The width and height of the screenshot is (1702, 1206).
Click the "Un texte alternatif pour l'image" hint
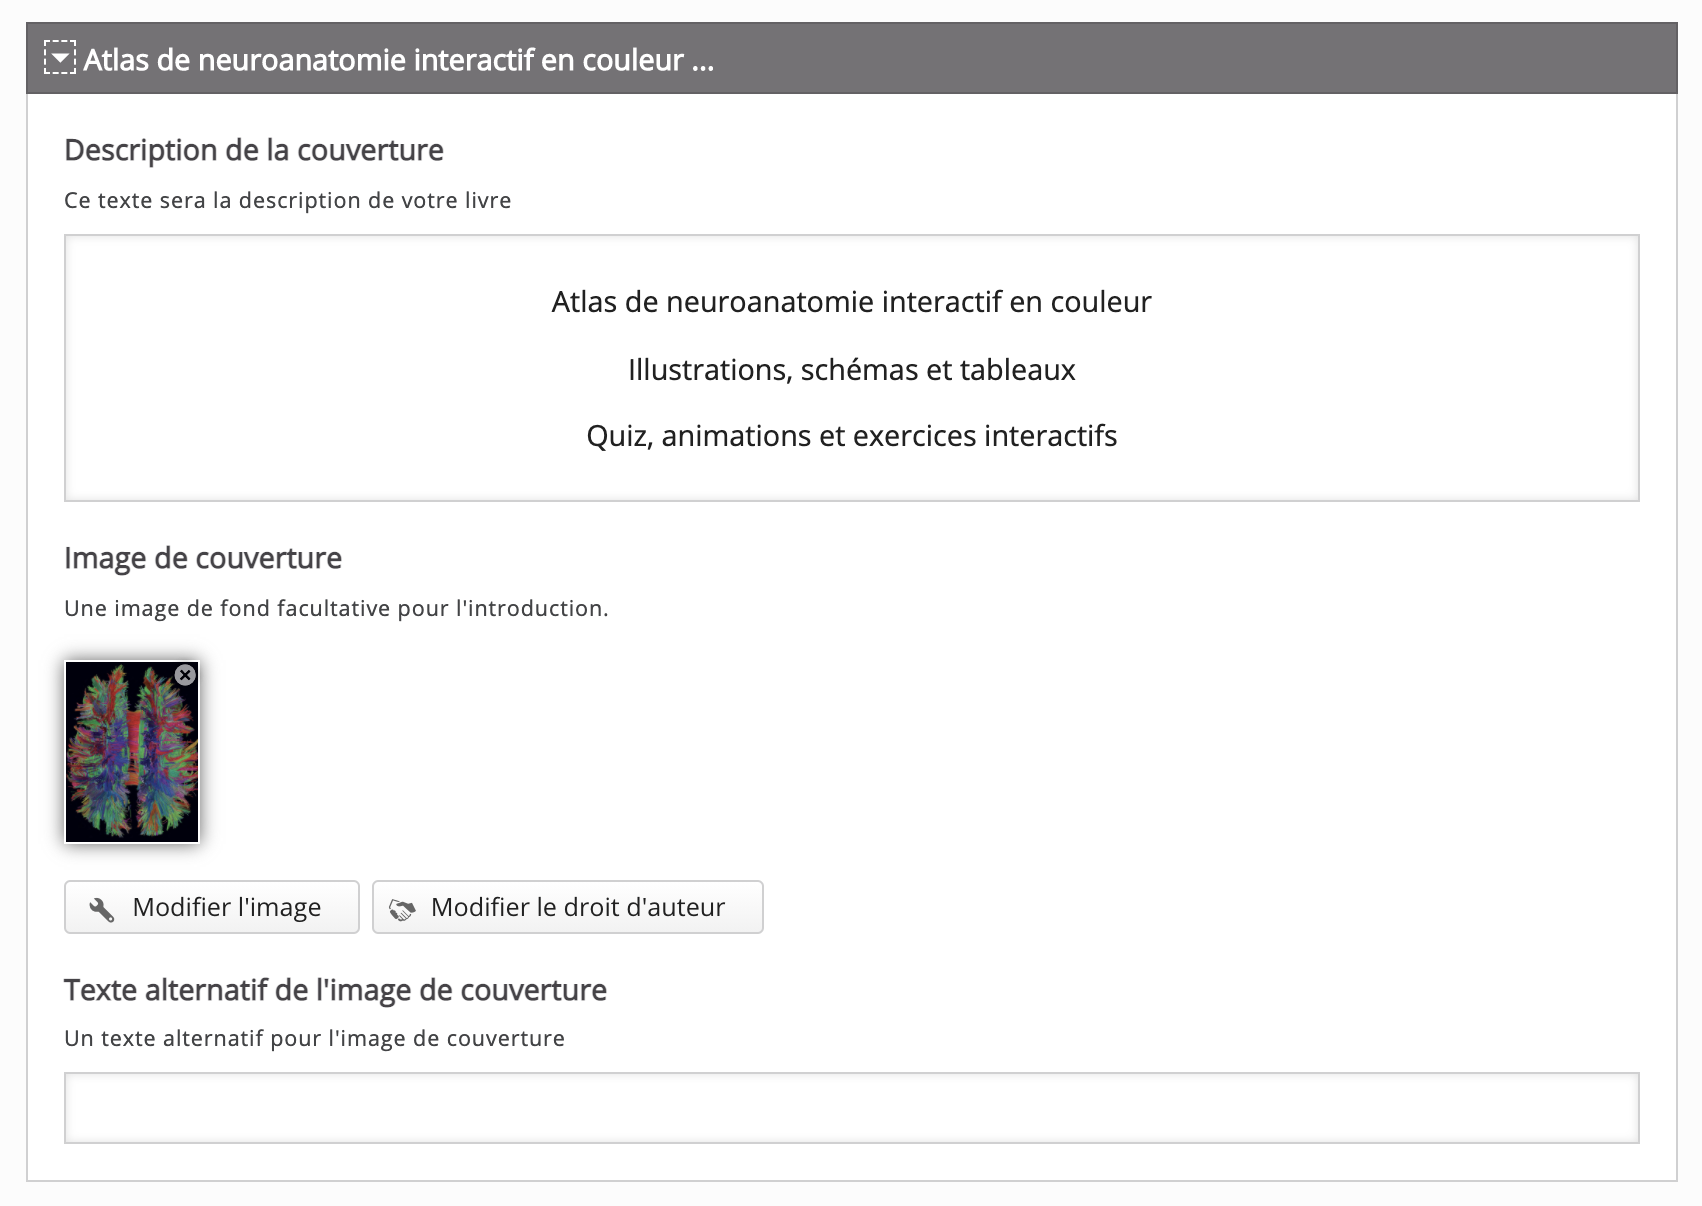[x=314, y=1038]
